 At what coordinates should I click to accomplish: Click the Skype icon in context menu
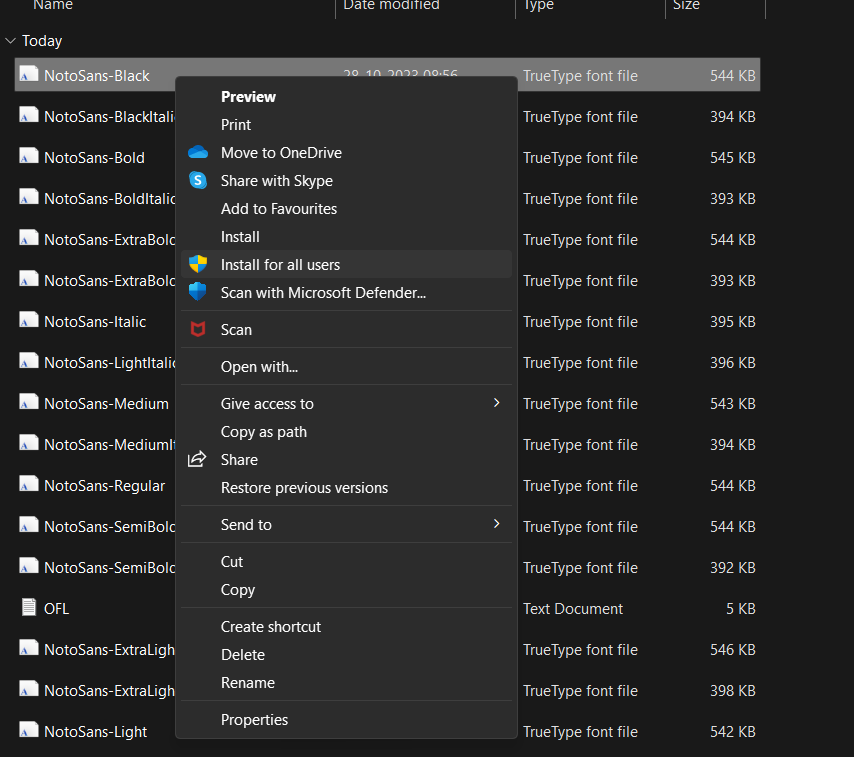(198, 181)
